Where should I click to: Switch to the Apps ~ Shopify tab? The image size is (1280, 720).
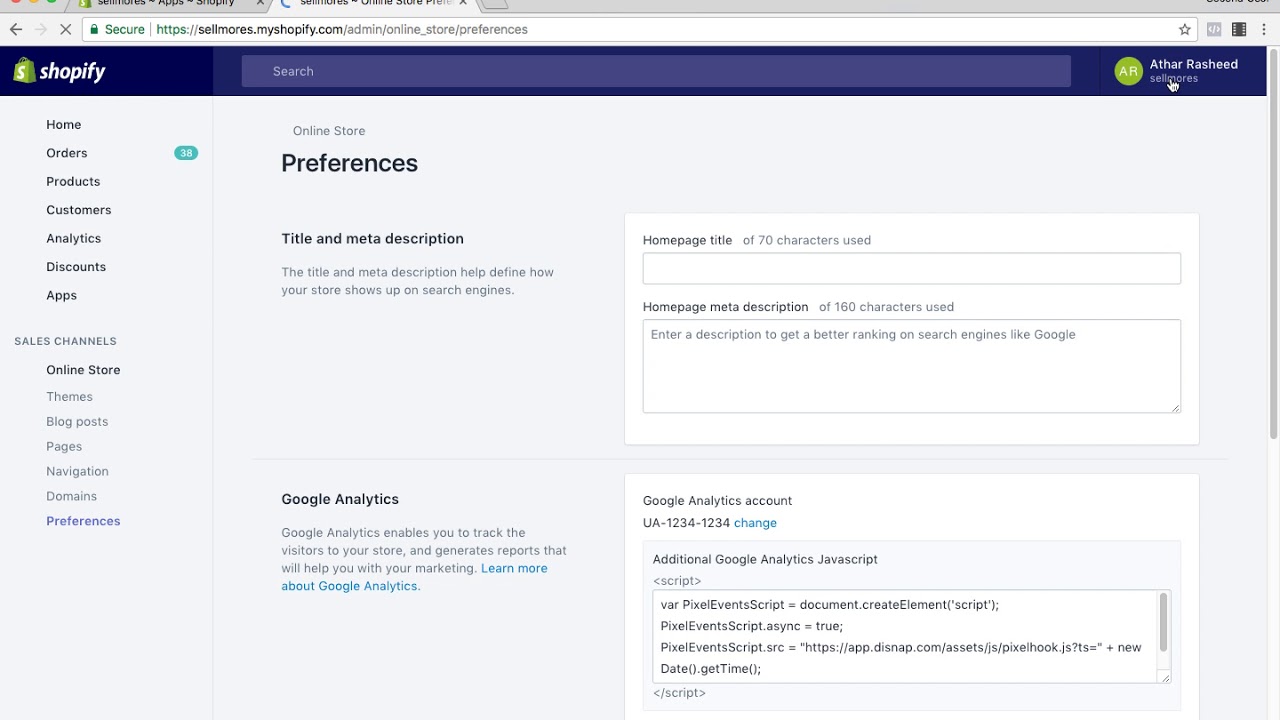pos(166,3)
